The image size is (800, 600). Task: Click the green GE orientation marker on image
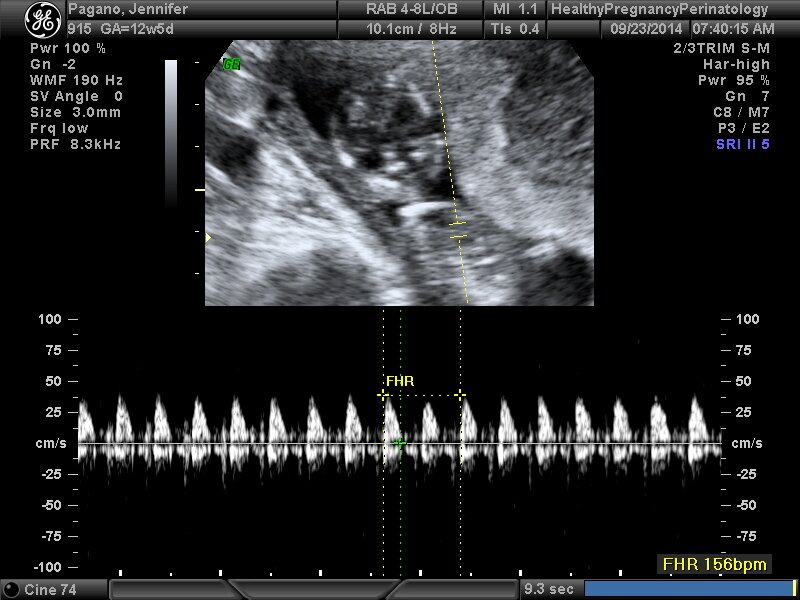232,63
